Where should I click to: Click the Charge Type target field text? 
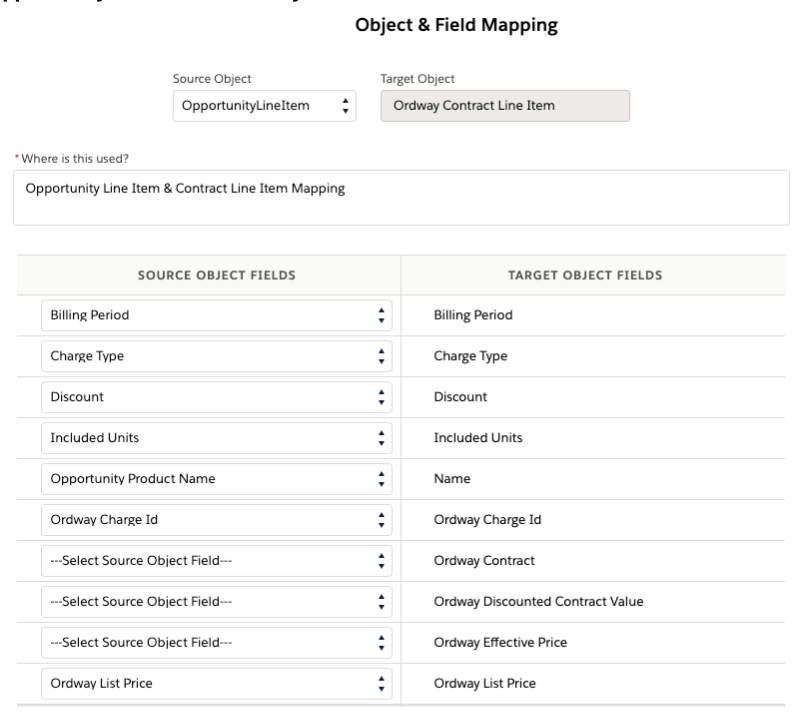[471, 356]
